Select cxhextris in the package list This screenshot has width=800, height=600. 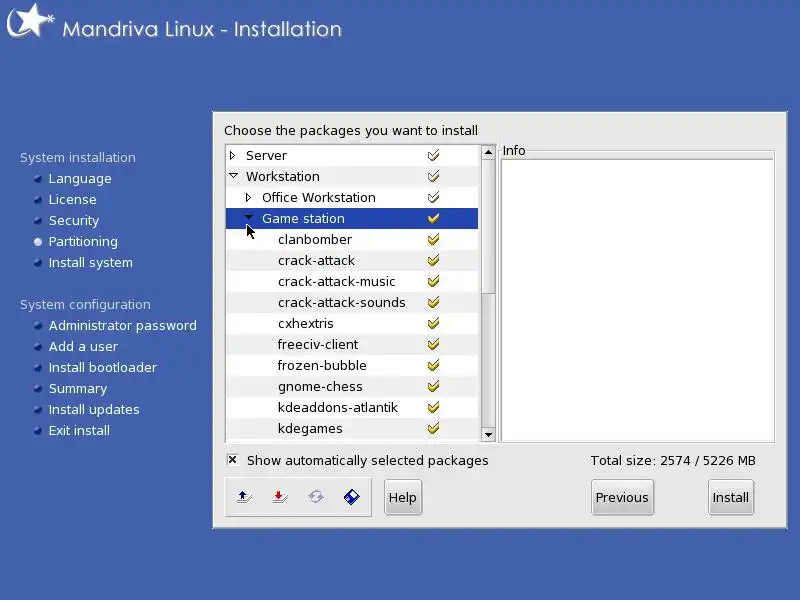coord(306,323)
